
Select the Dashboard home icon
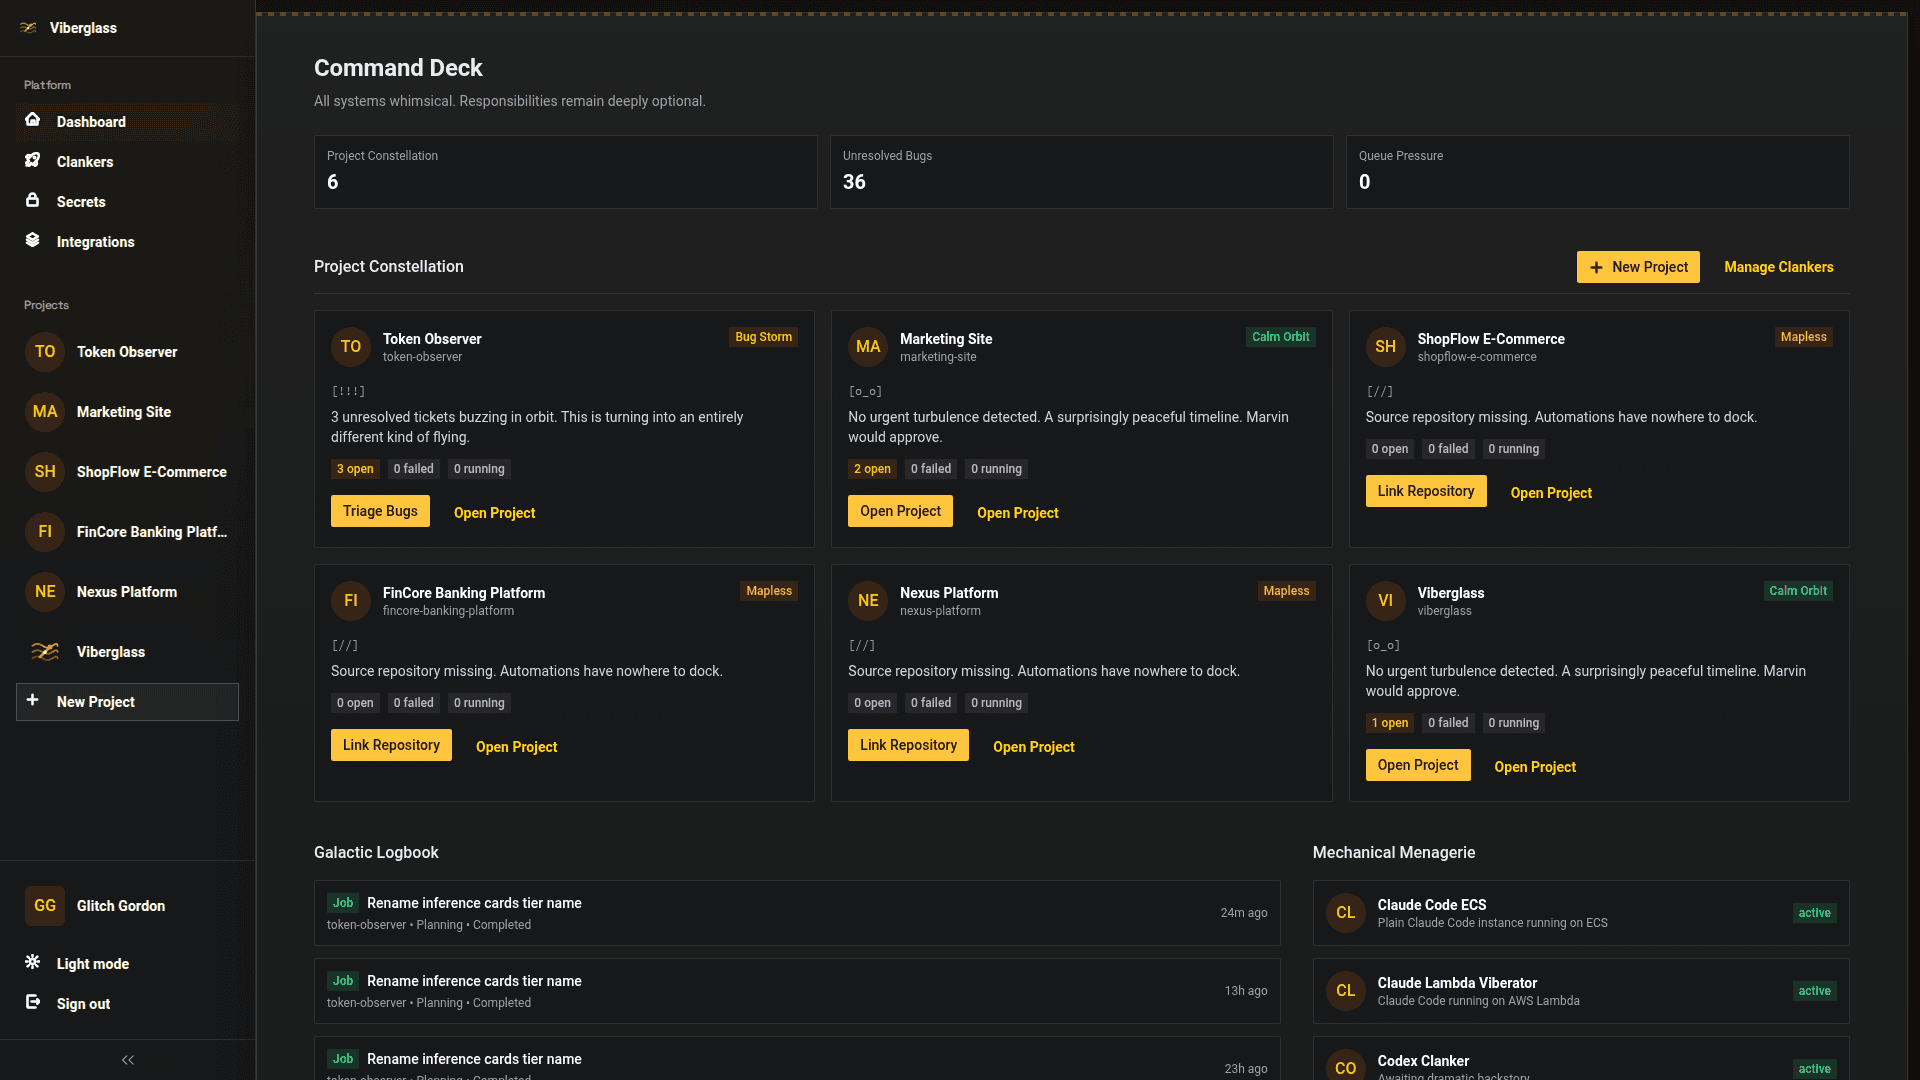point(33,121)
